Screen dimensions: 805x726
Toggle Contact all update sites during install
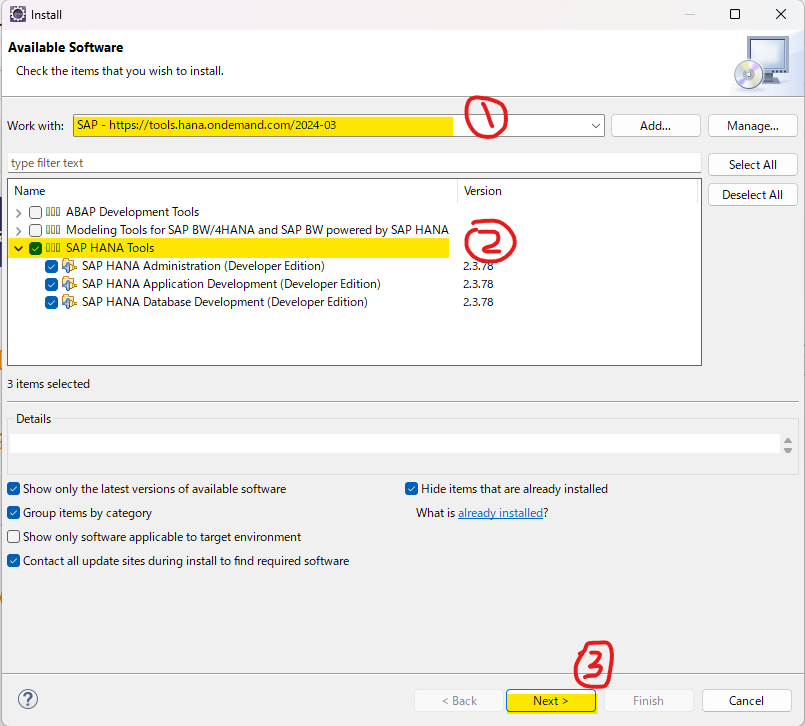(x=14, y=561)
